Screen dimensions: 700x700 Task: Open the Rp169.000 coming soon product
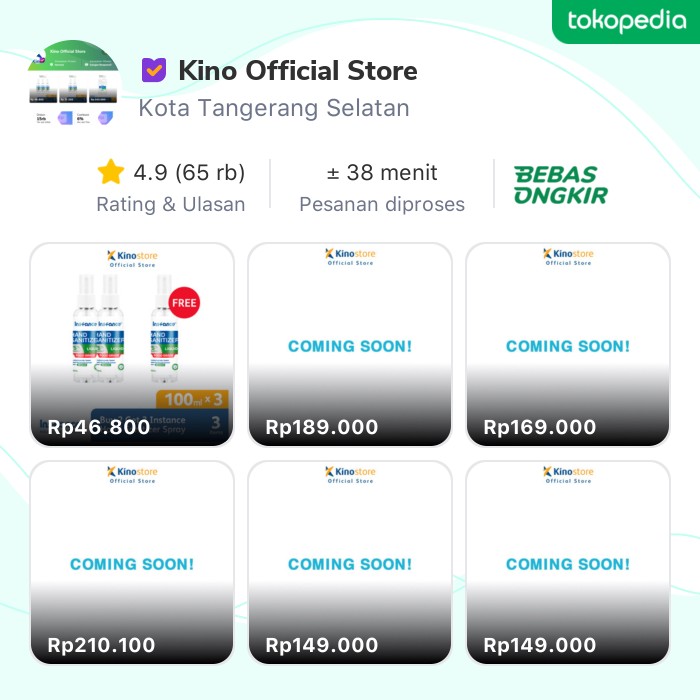568,345
